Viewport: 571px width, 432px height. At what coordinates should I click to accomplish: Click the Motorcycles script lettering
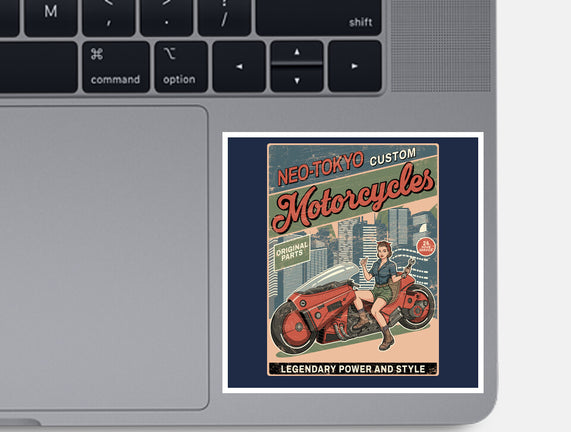pos(353,199)
